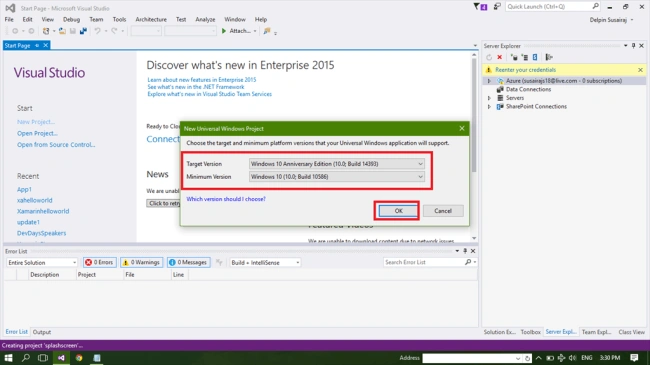Viewport: 650px width, 365px height.
Task: Click Server Explorer Refresh icon
Action: [489, 57]
